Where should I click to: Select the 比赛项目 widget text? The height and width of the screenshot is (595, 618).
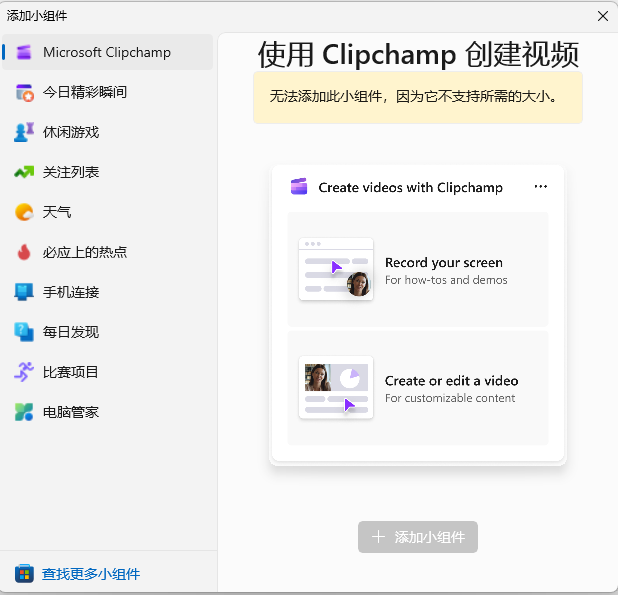coord(70,372)
